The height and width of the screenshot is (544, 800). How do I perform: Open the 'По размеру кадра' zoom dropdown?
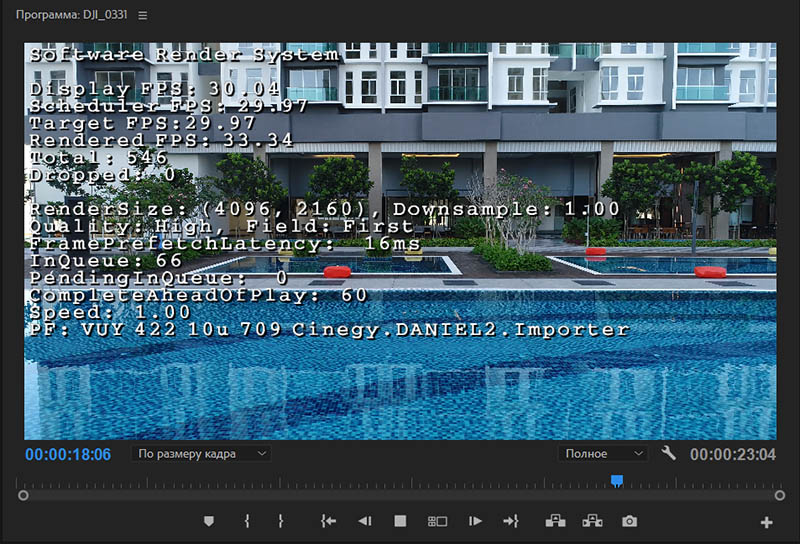click(x=202, y=454)
